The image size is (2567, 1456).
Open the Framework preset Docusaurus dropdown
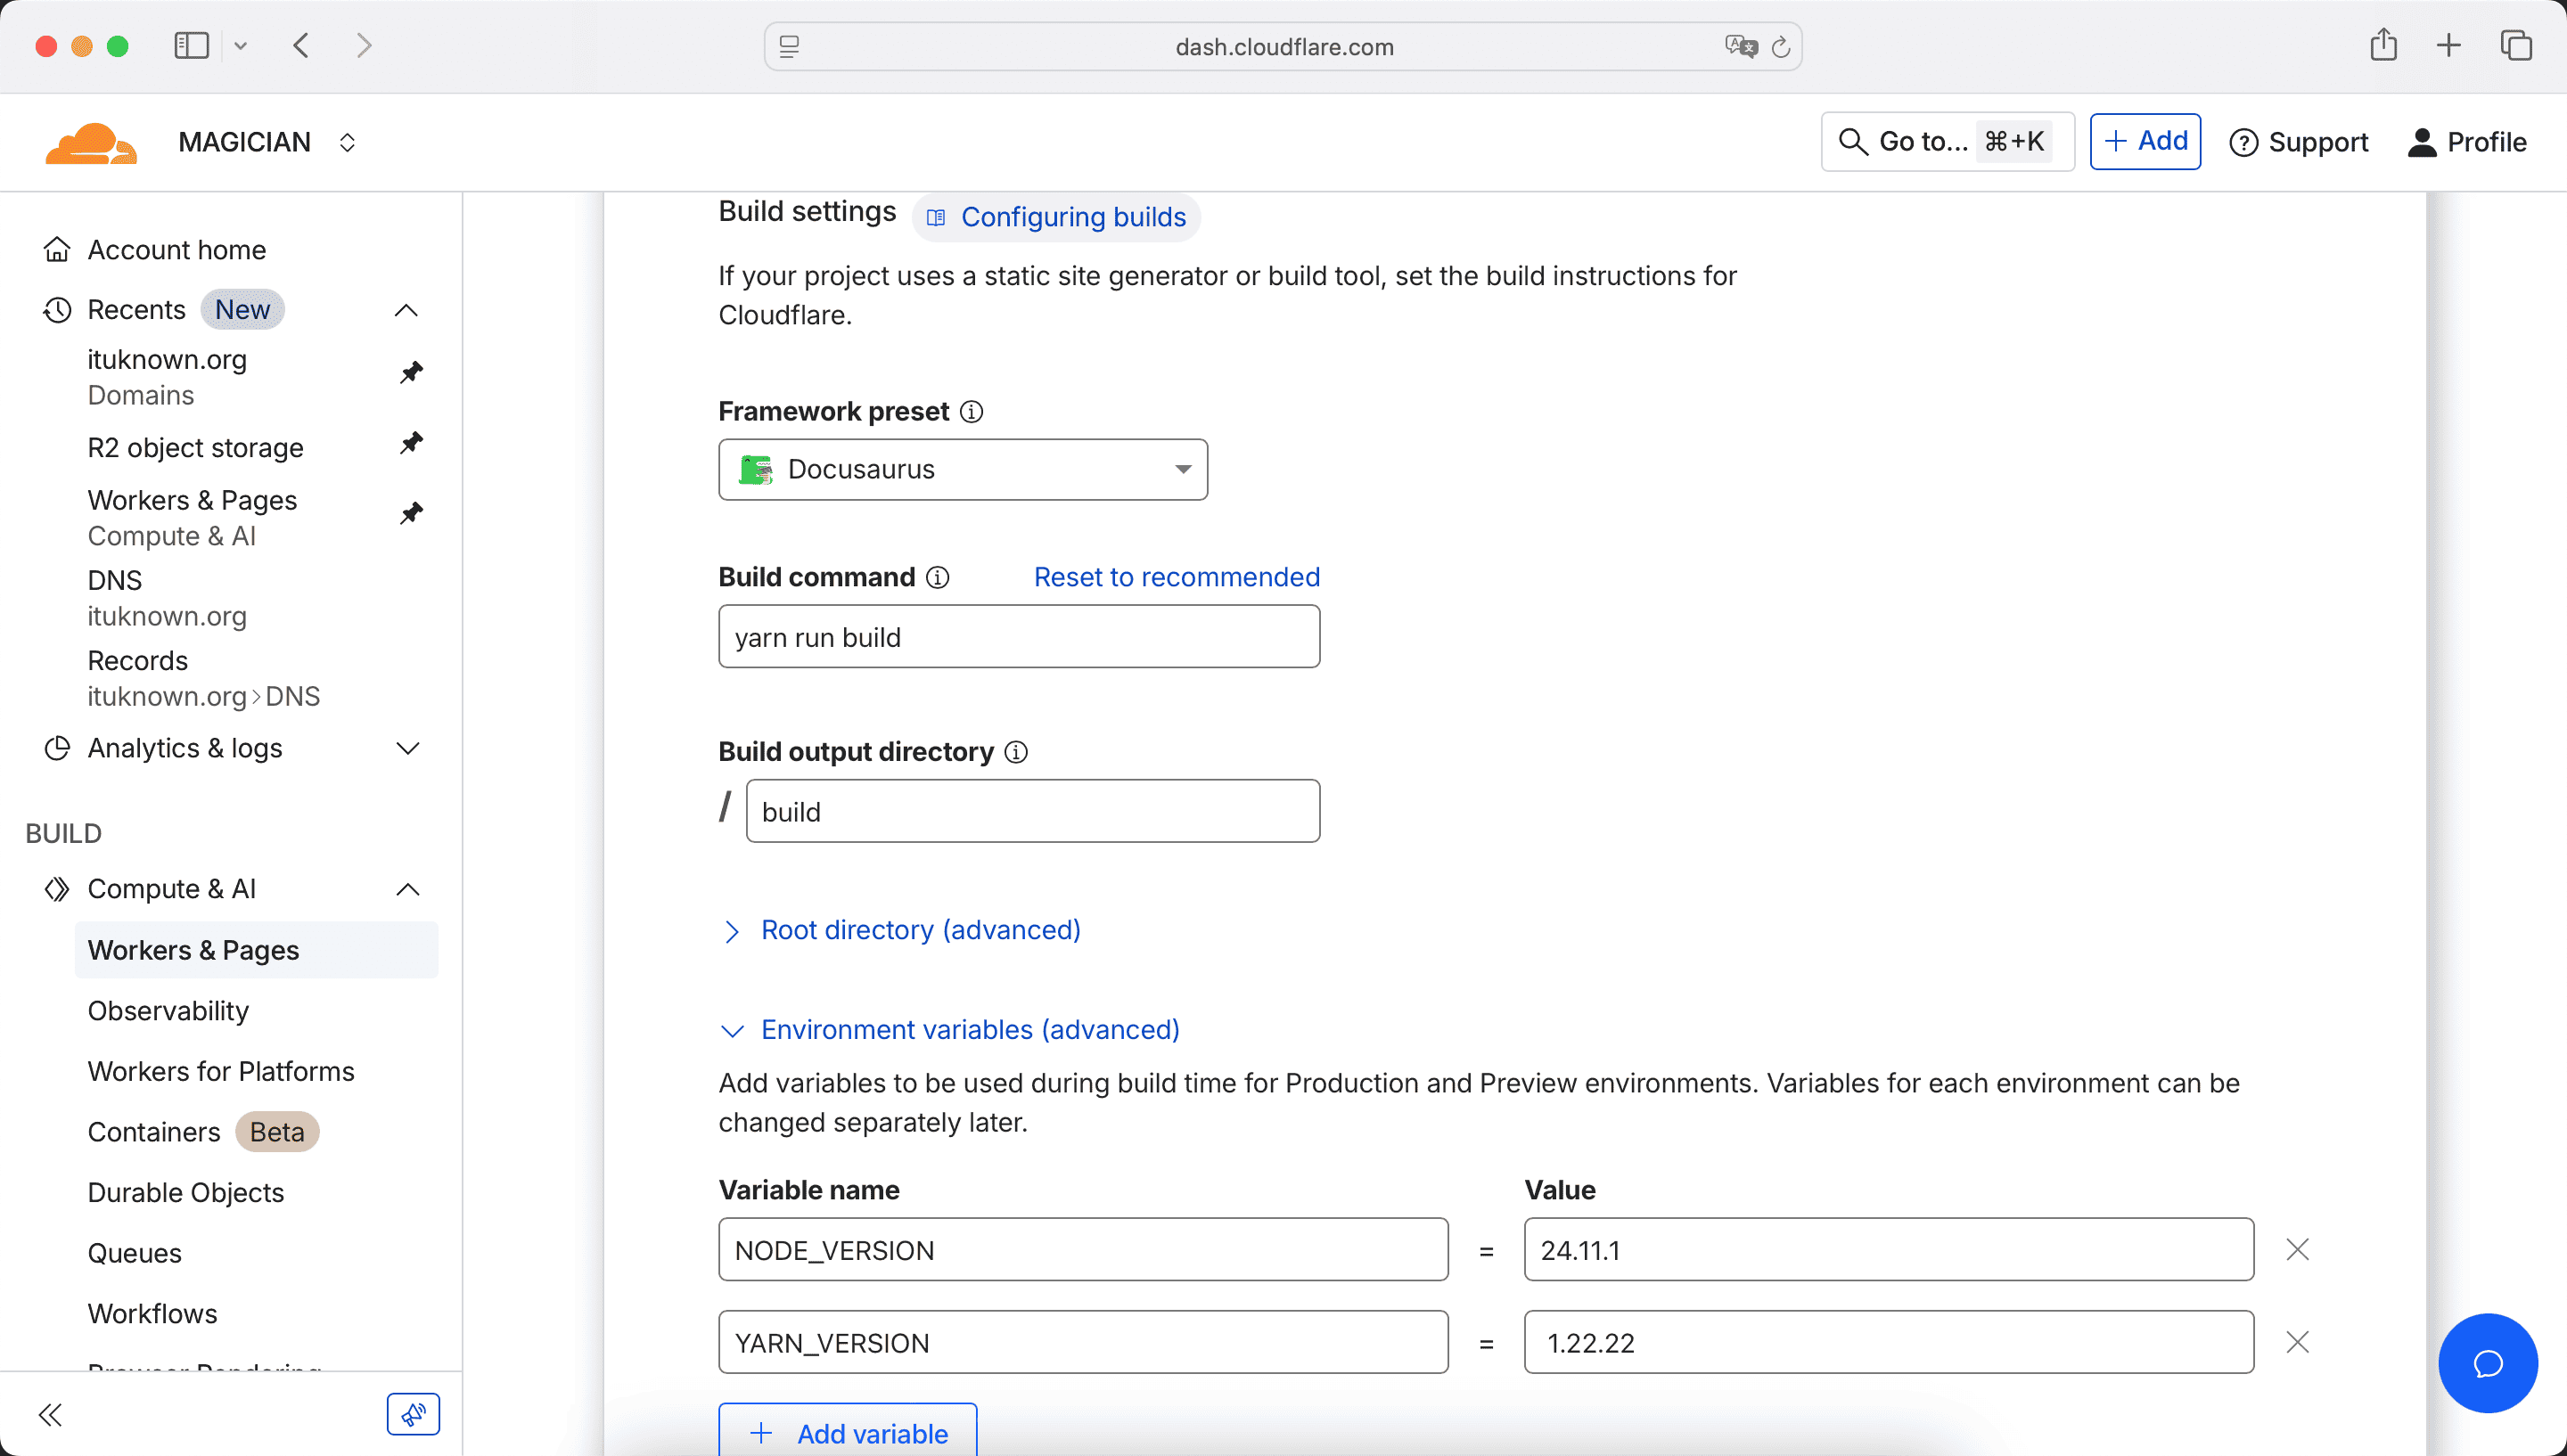pos(962,469)
